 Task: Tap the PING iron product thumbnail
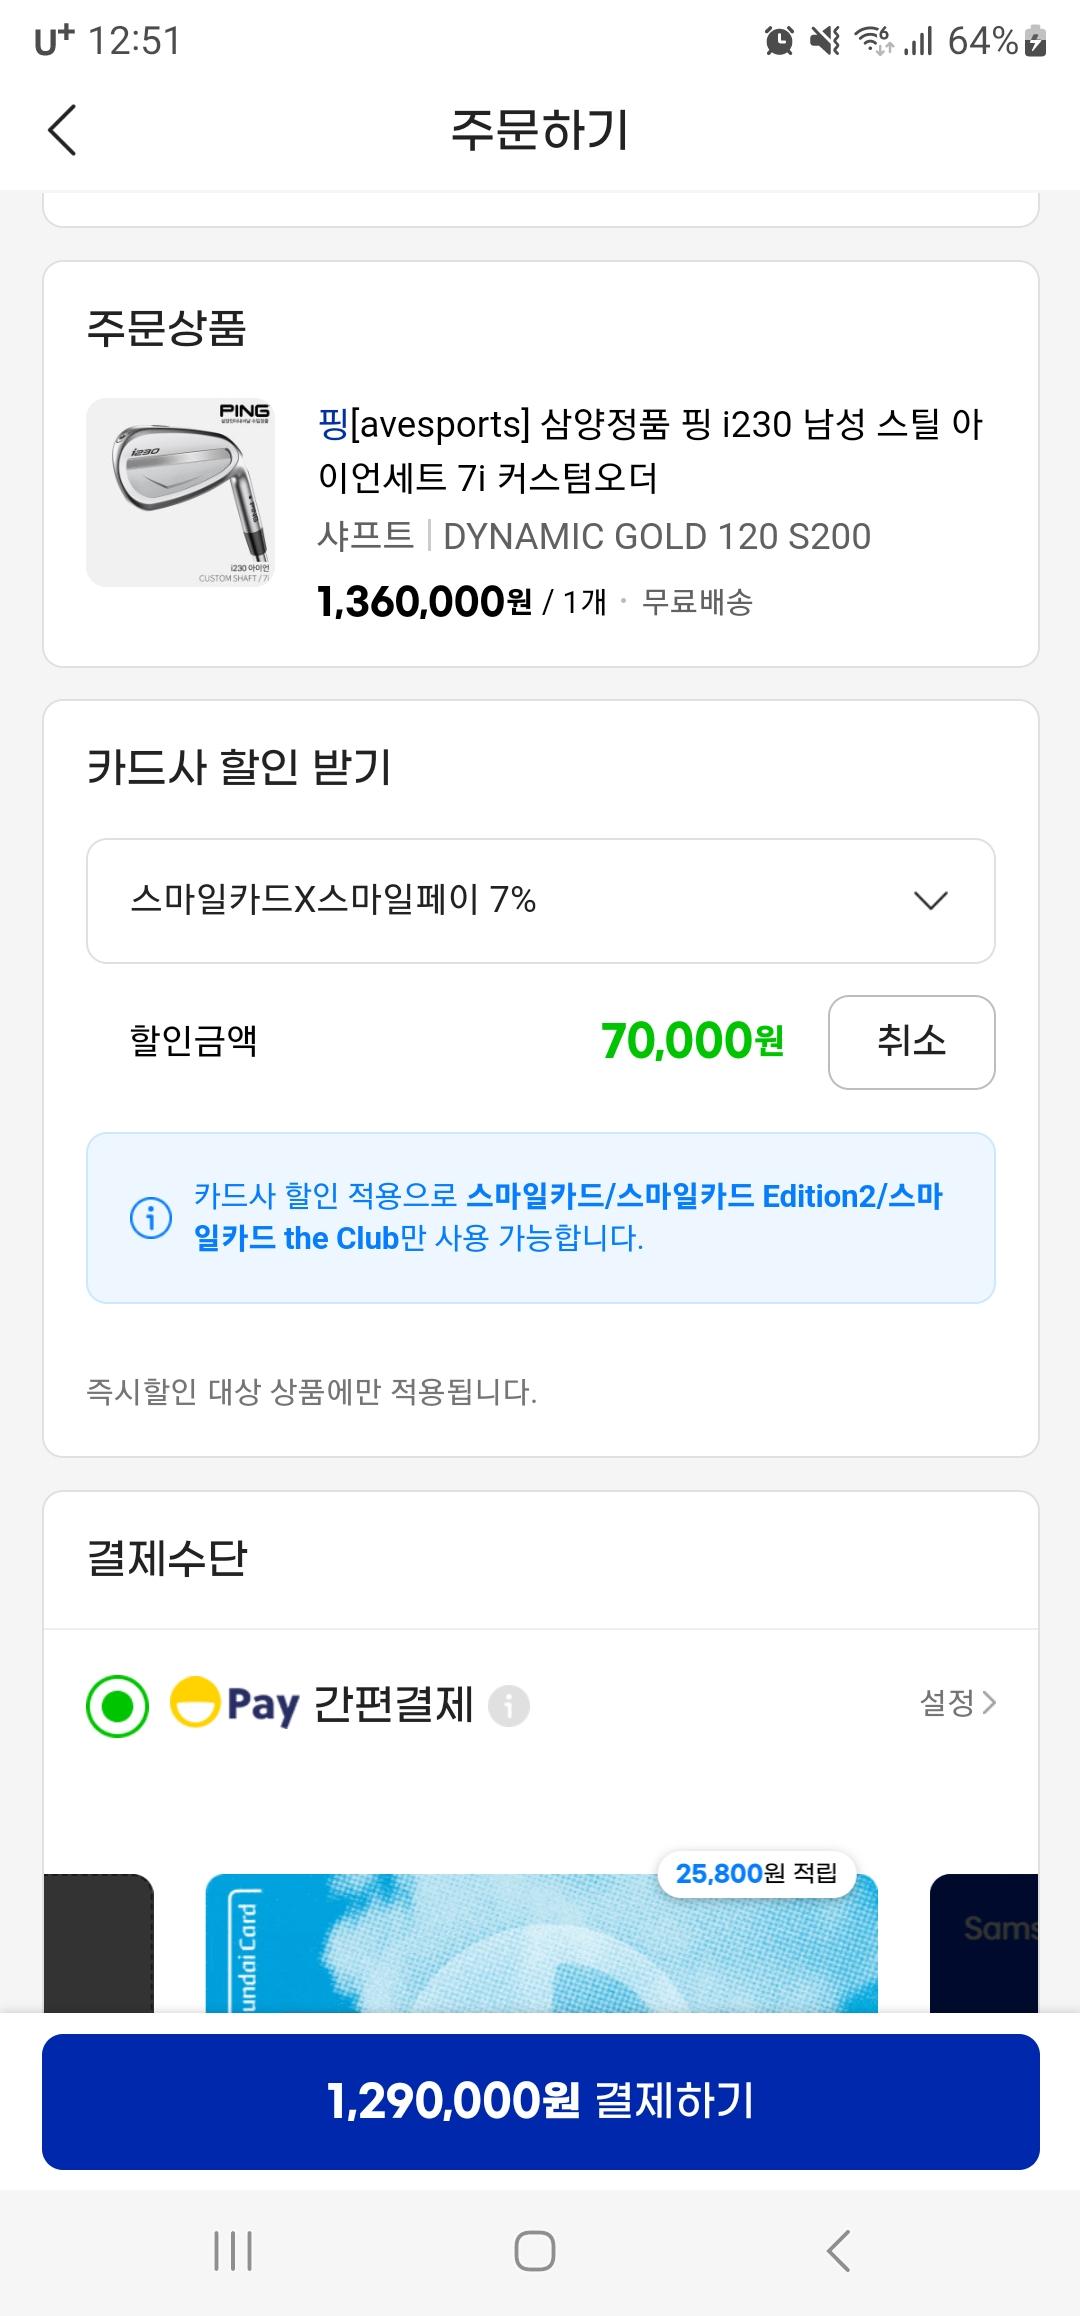point(179,492)
